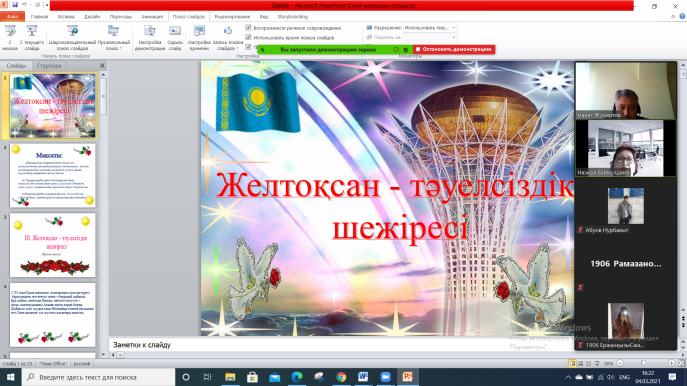Open the Файл menu button

pyautogui.click(x=12, y=17)
